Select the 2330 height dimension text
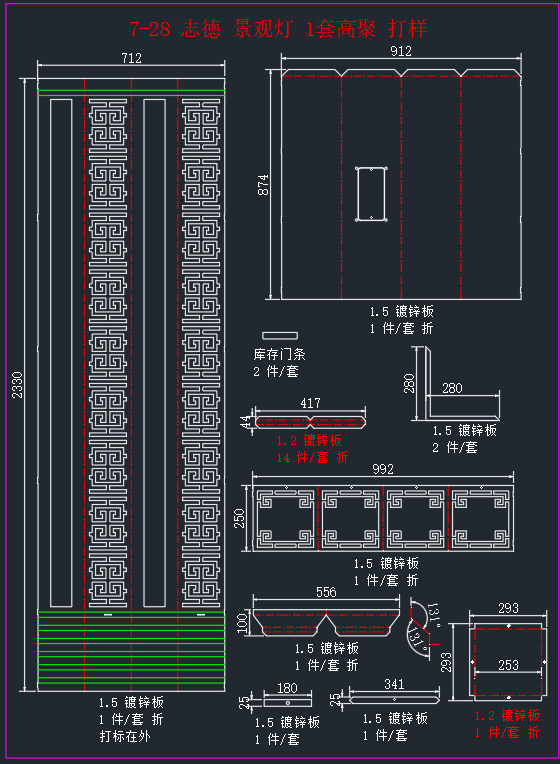This screenshot has height=764, width=560. click(x=17, y=385)
